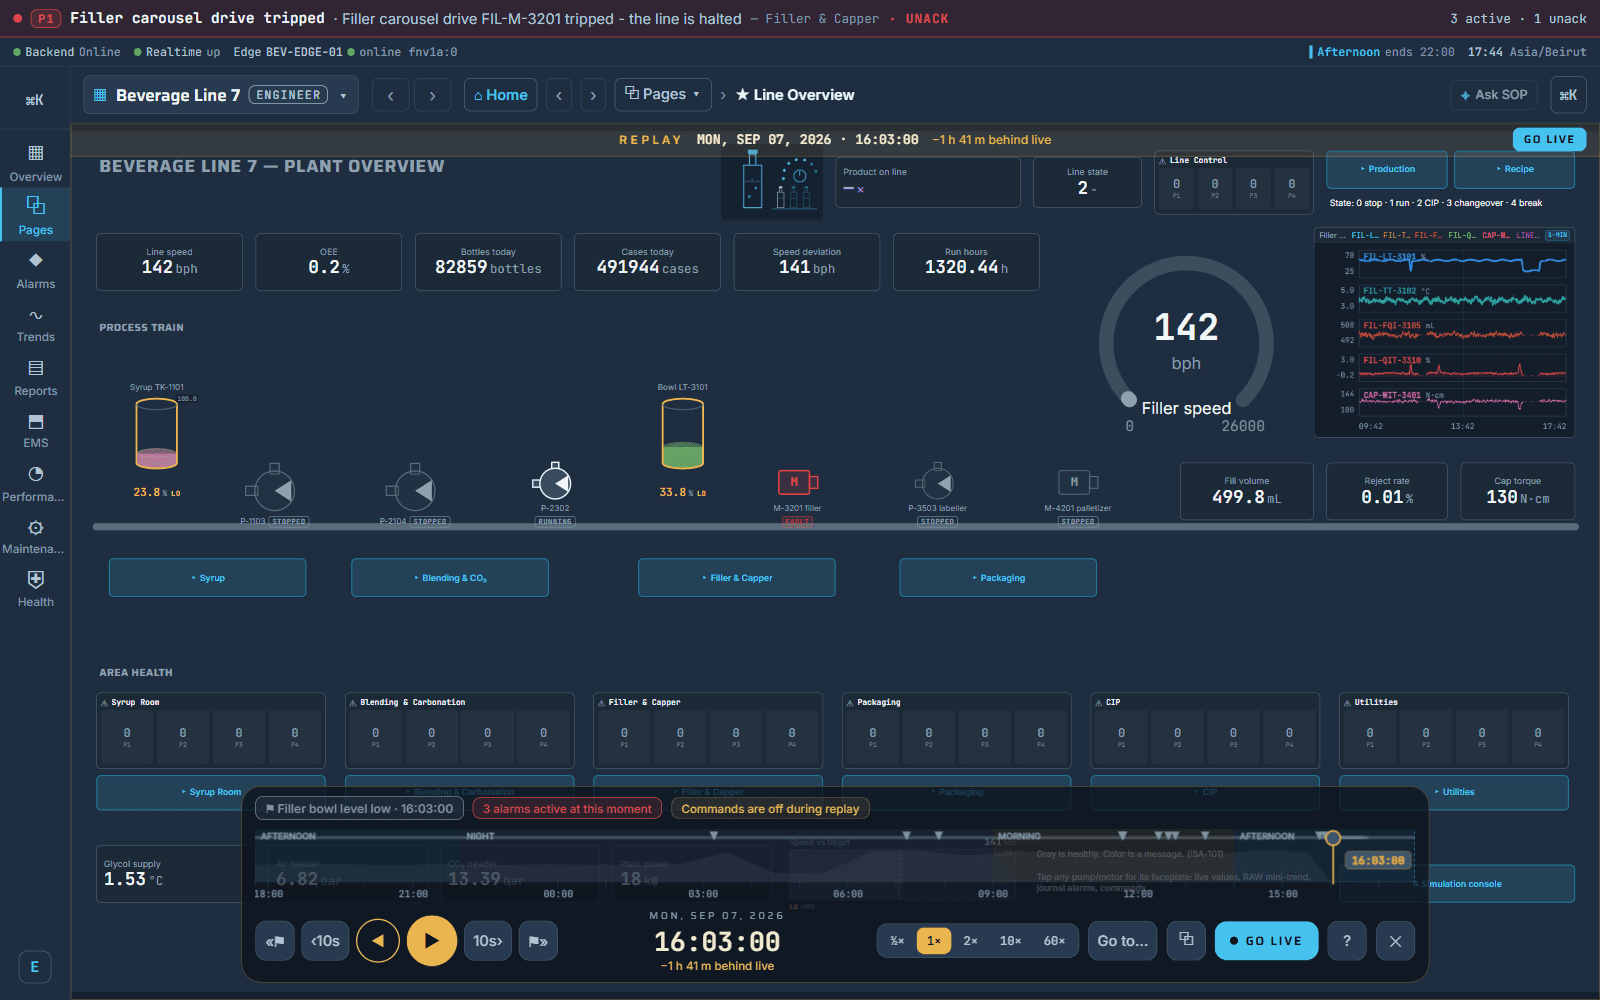The height and width of the screenshot is (1000, 1600).
Task: Click the Ask SOP button
Action: [1494, 95]
